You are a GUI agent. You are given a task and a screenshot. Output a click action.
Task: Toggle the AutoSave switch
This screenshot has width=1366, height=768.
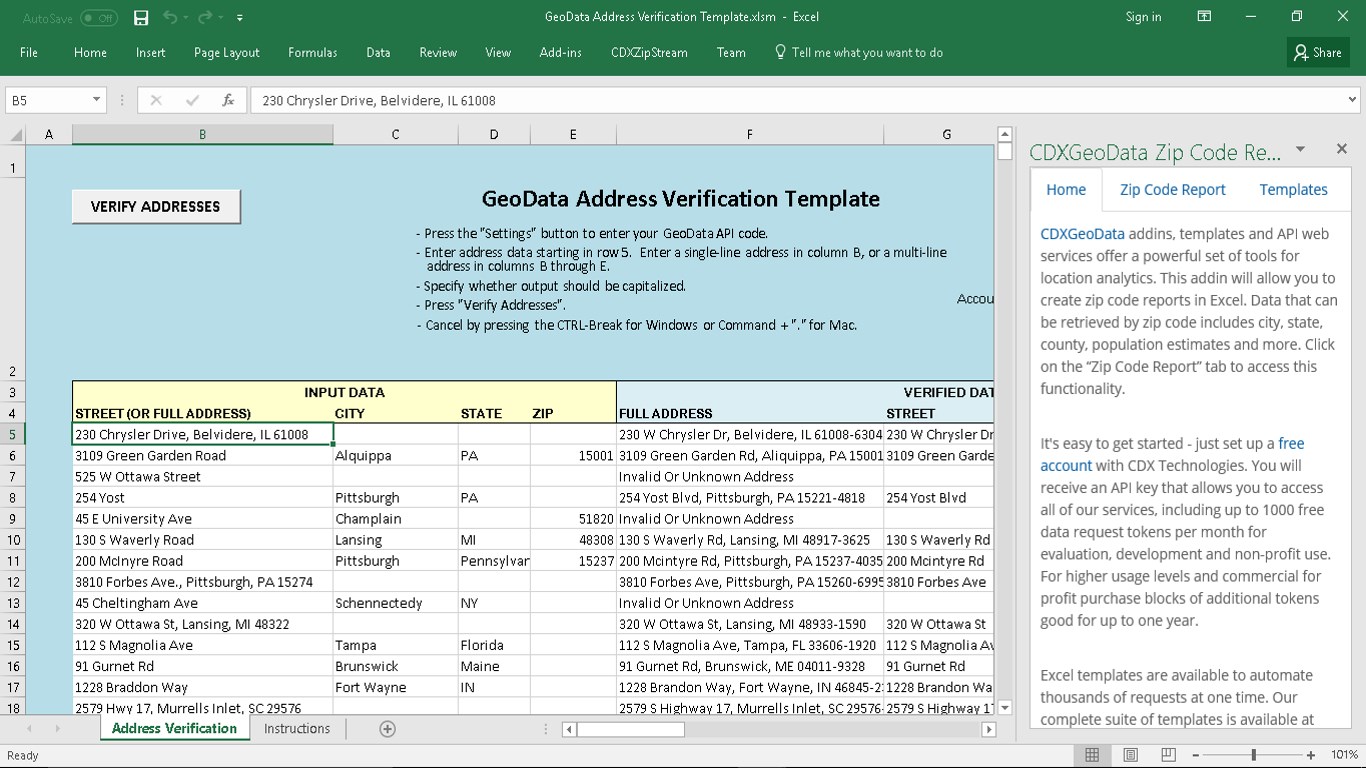pos(98,18)
